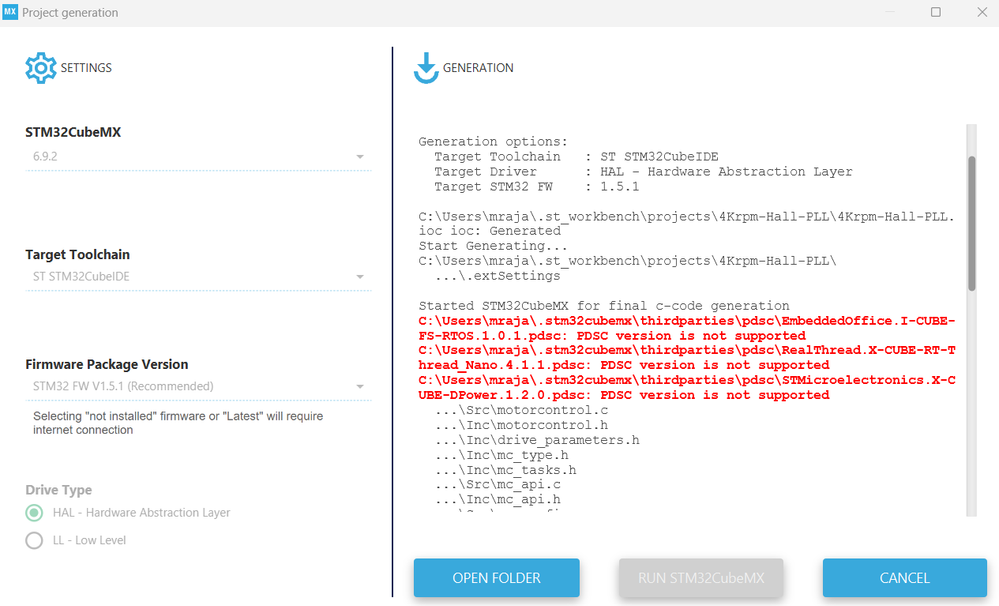Click '...\Inc\drive_parameters.h' log entry
This screenshot has height=606, width=999.
[x=537, y=440]
